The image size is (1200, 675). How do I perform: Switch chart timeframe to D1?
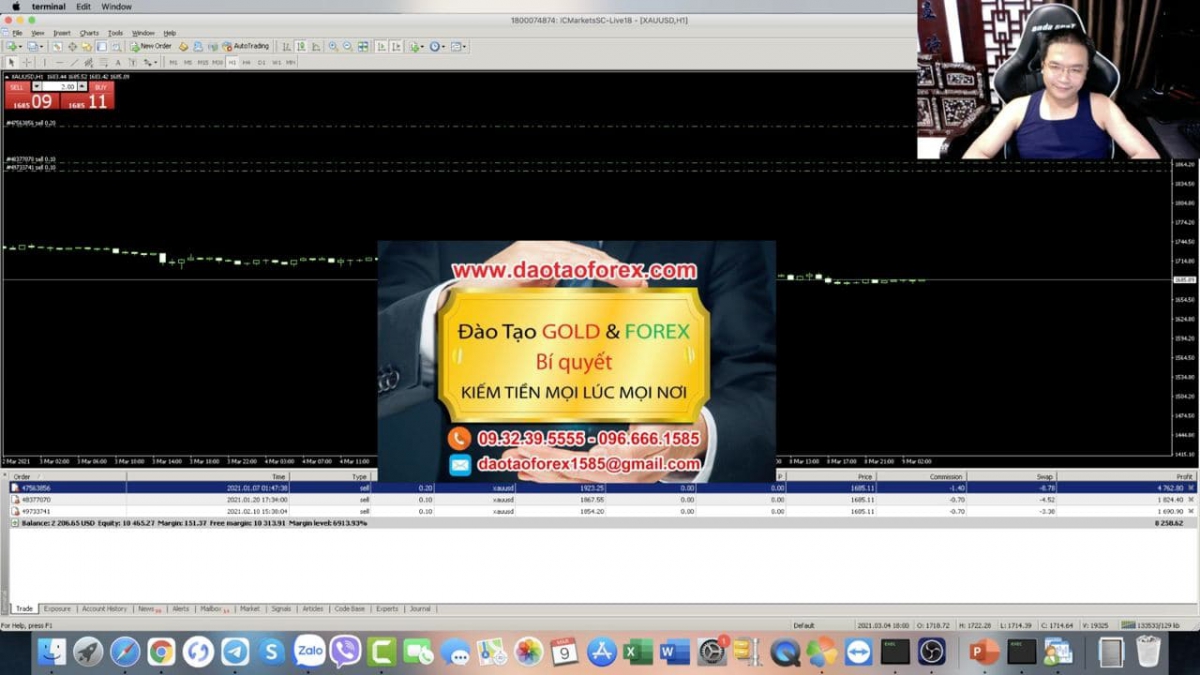coord(261,62)
